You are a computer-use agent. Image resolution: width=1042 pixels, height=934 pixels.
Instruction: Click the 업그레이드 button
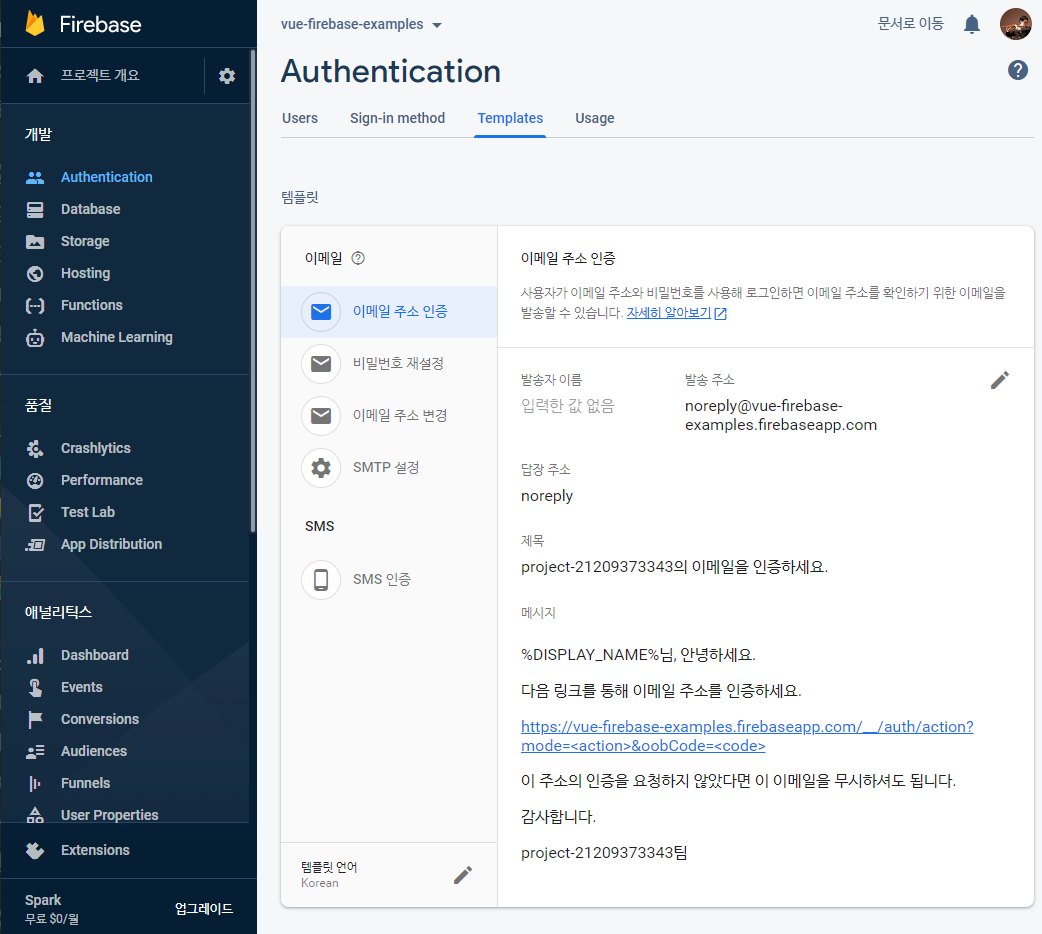coord(203,909)
